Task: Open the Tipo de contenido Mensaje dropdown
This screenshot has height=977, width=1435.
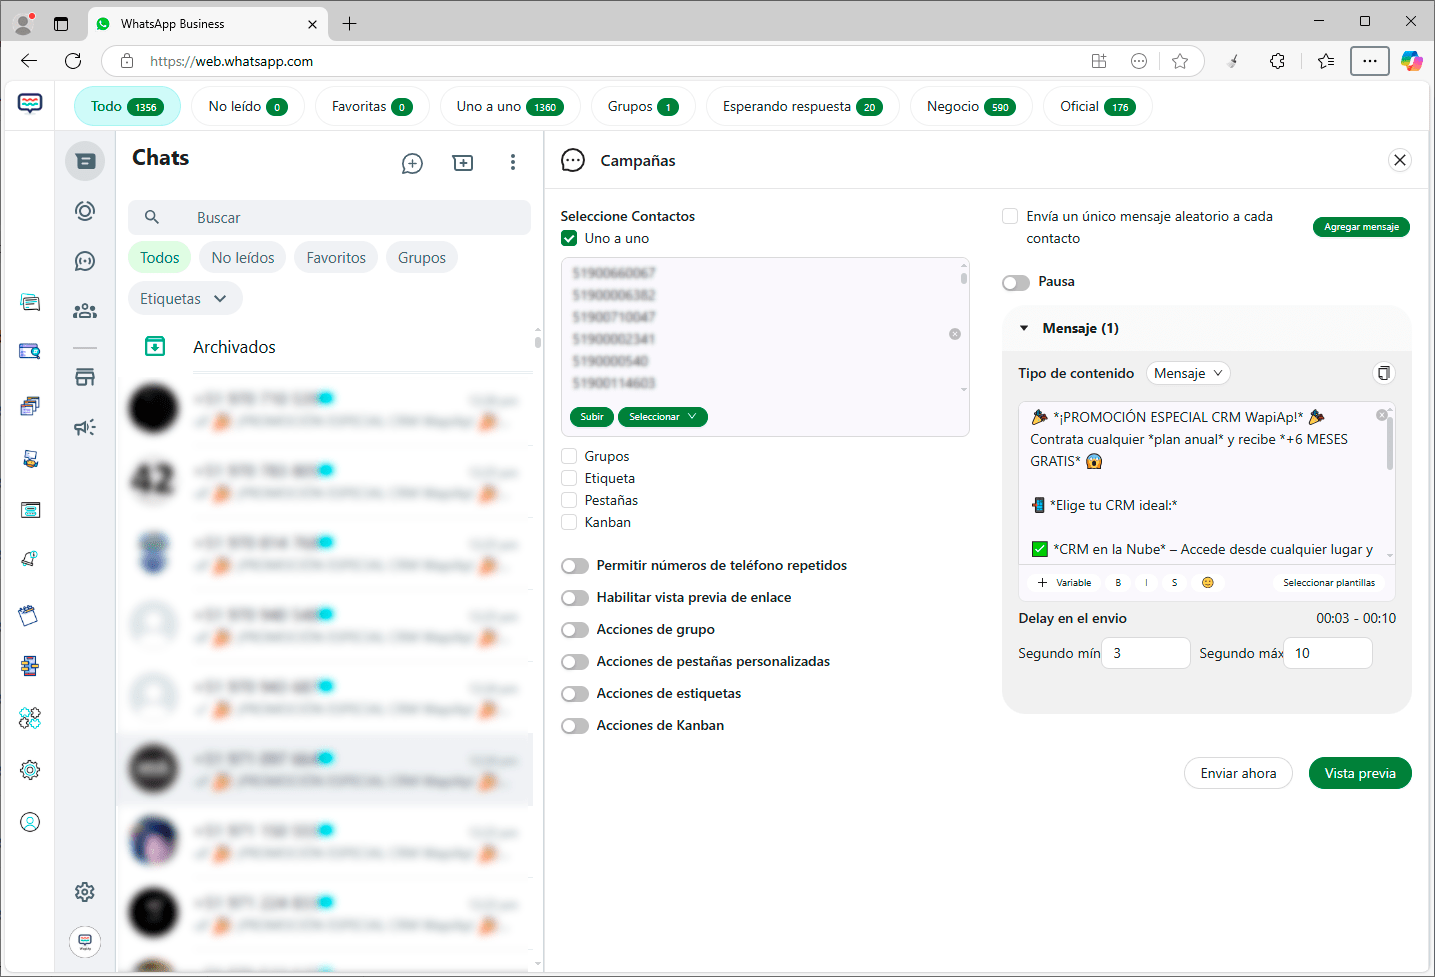Action: (x=1187, y=373)
